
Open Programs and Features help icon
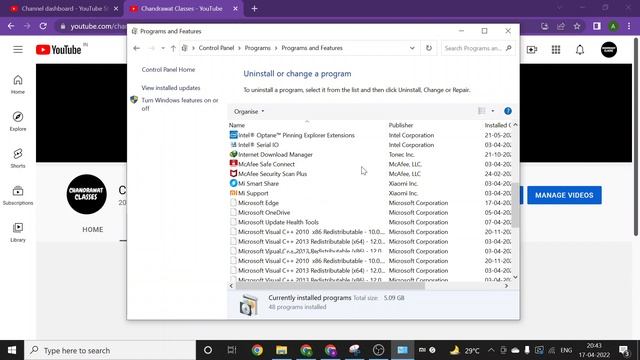(508, 111)
